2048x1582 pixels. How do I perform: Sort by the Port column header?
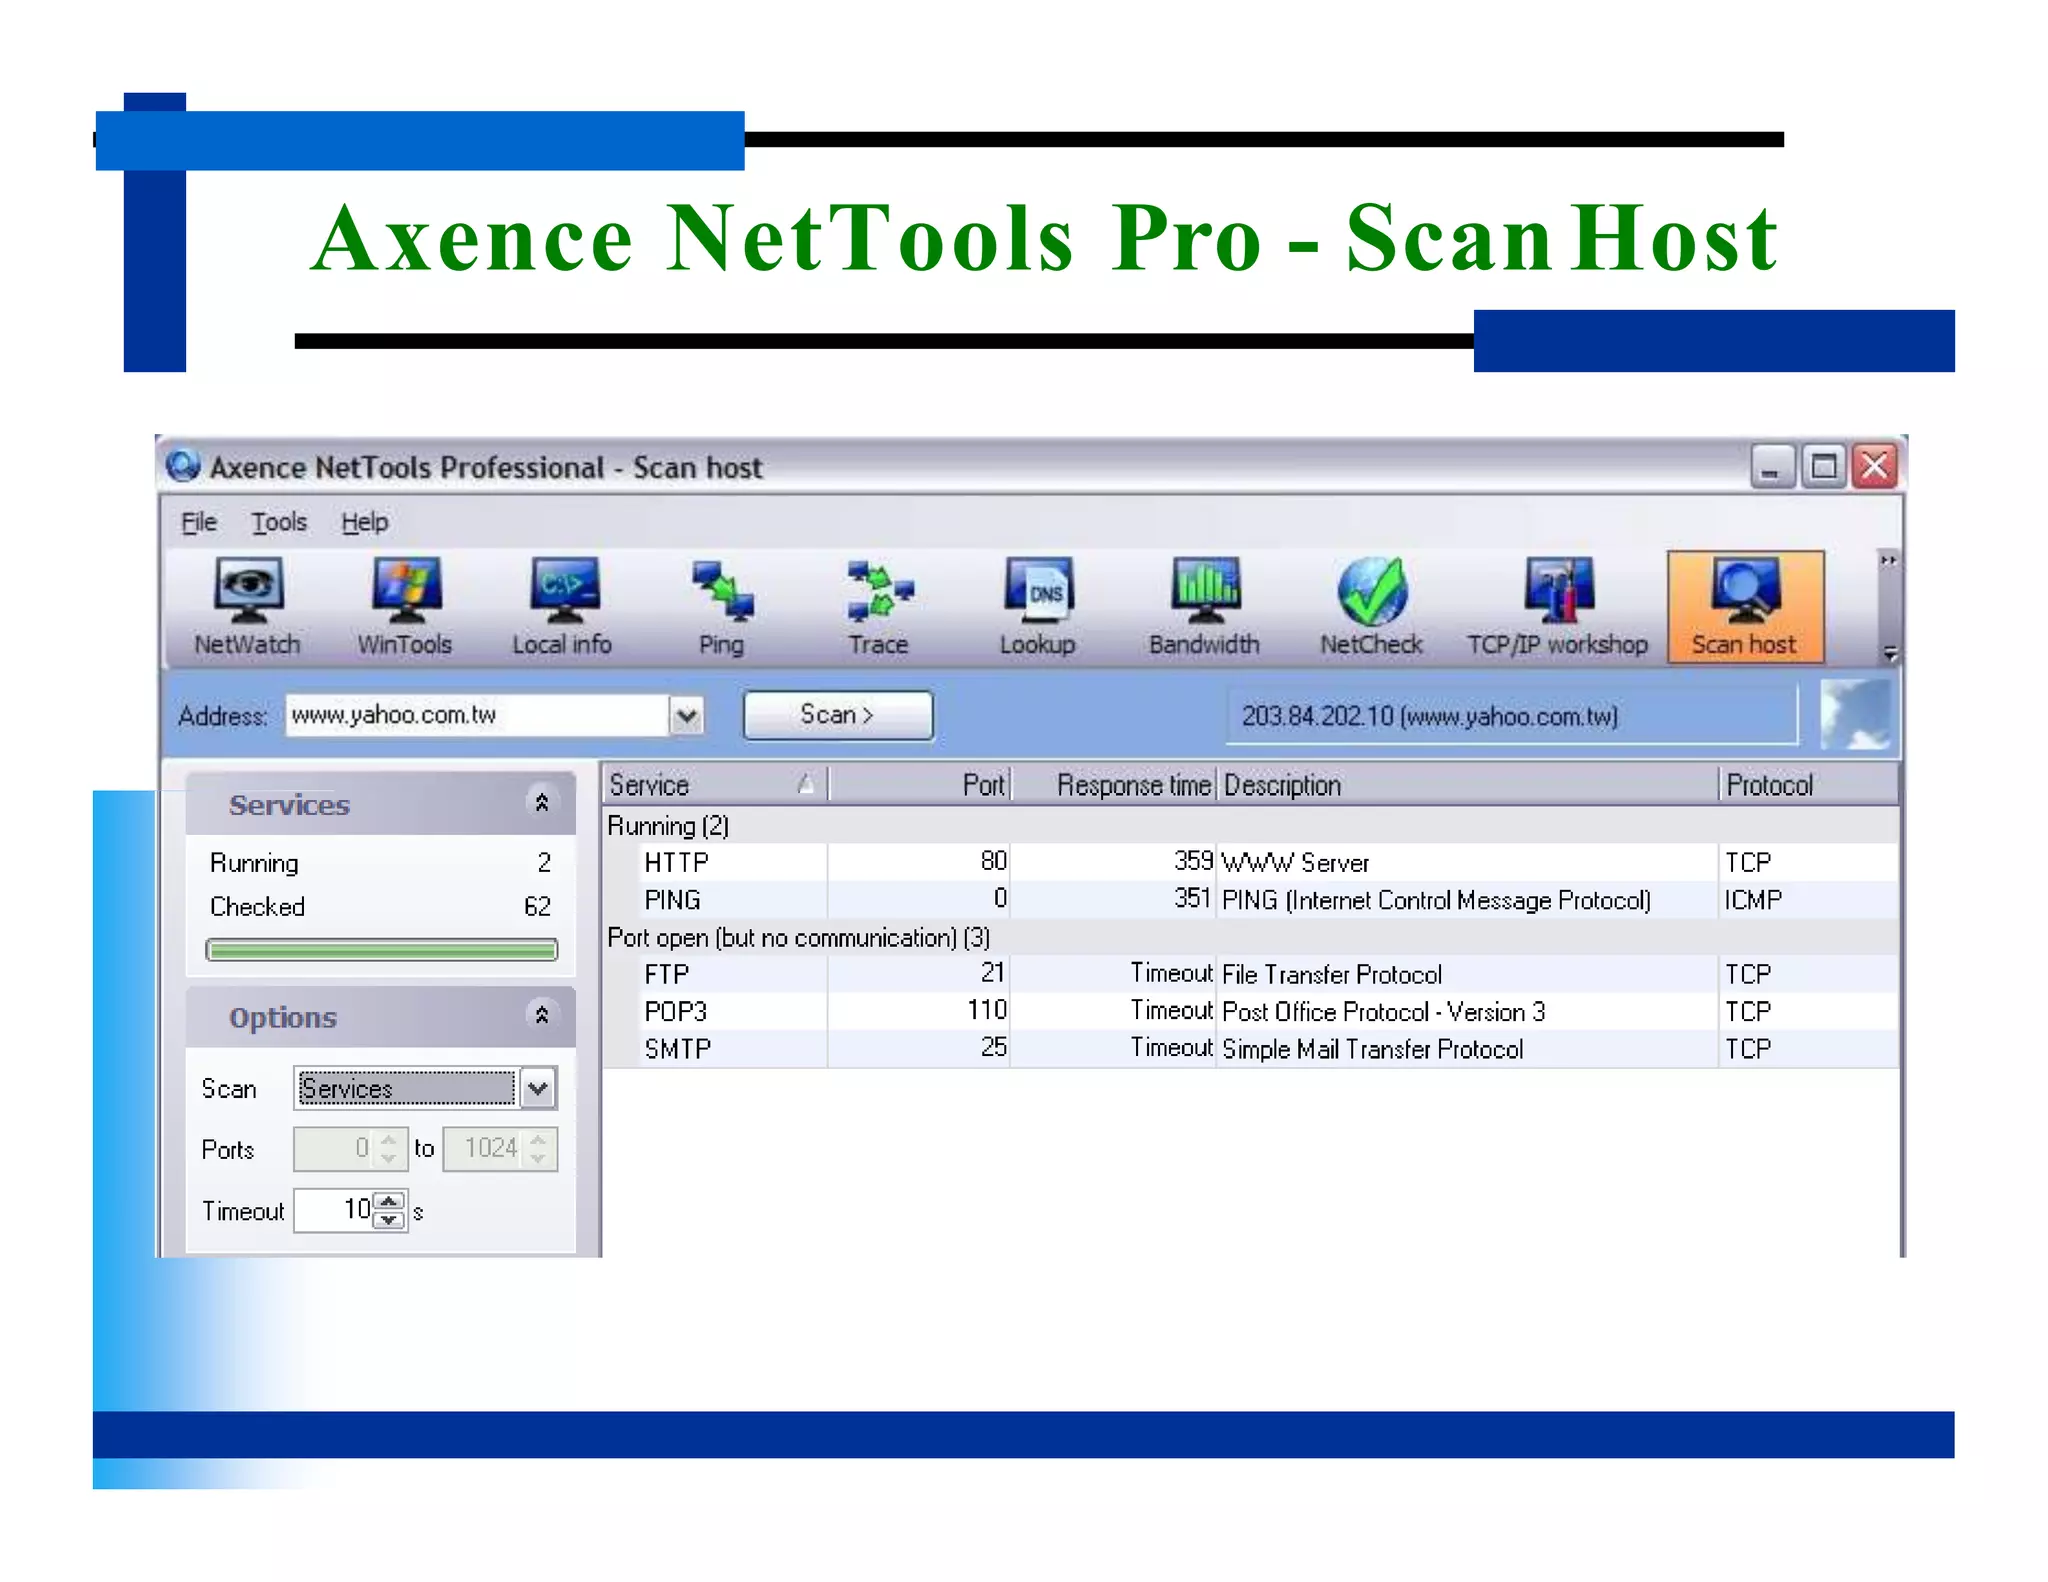[920, 785]
